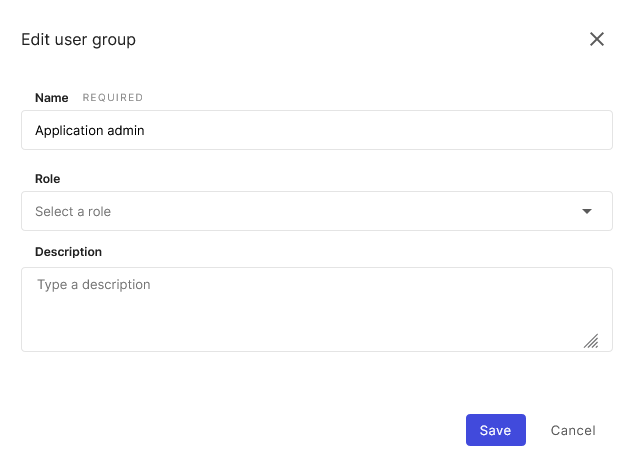Cancel editing the user group
Screen dimensions: 632x468
click(x=573, y=430)
